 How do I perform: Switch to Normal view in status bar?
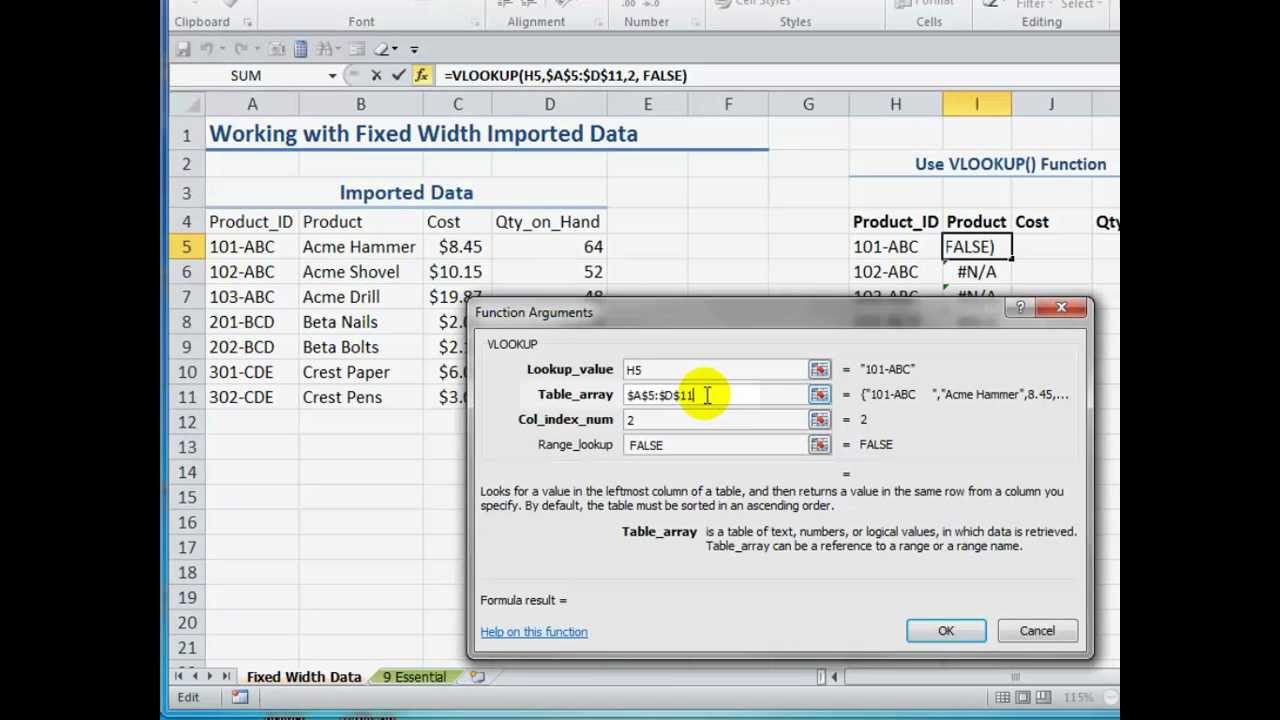pos(1002,697)
